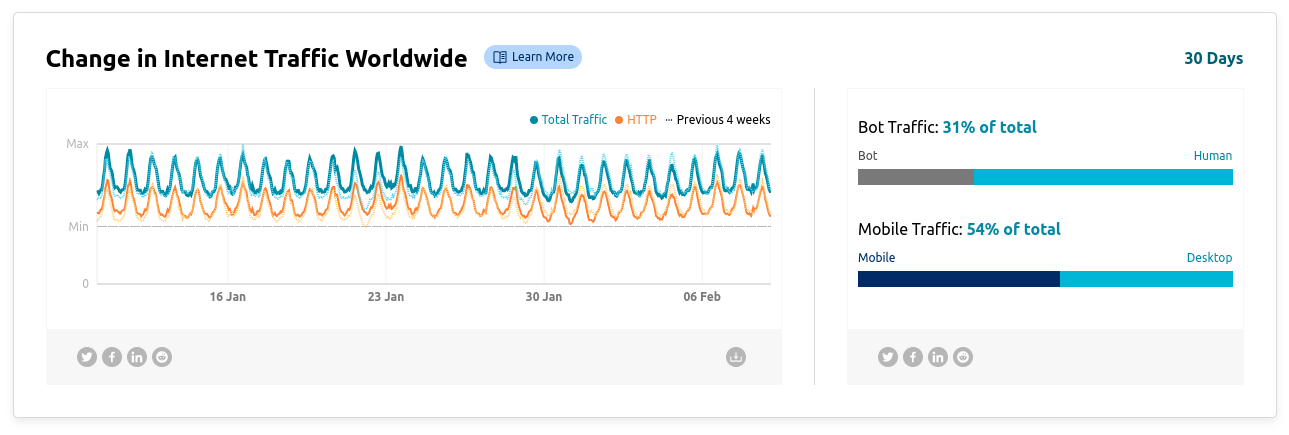Click the Desktop label of mobile bar

point(1209,258)
